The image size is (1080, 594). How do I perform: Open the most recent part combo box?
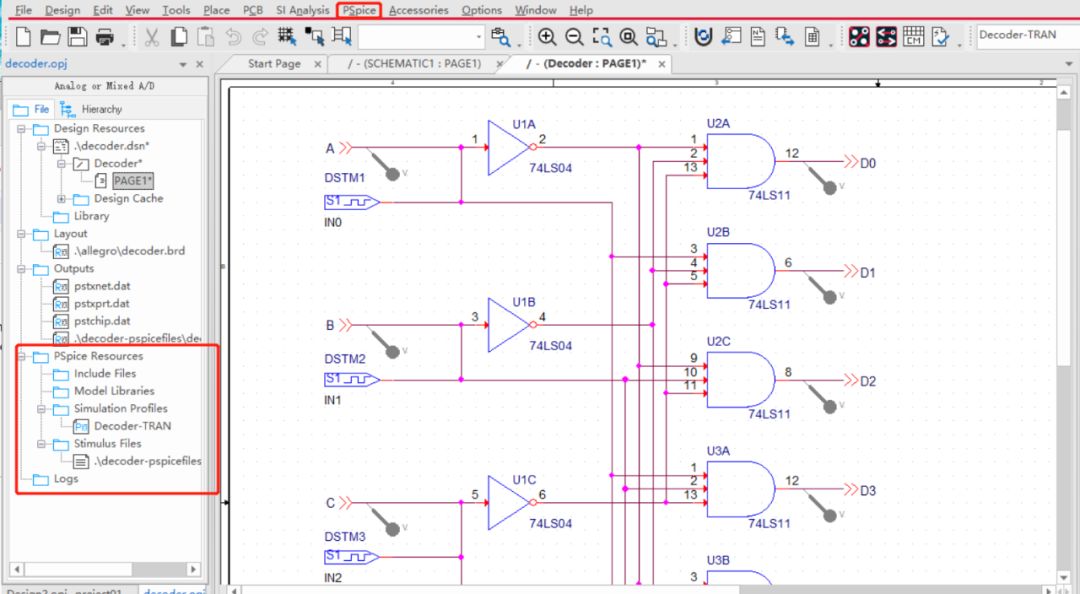click(422, 37)
